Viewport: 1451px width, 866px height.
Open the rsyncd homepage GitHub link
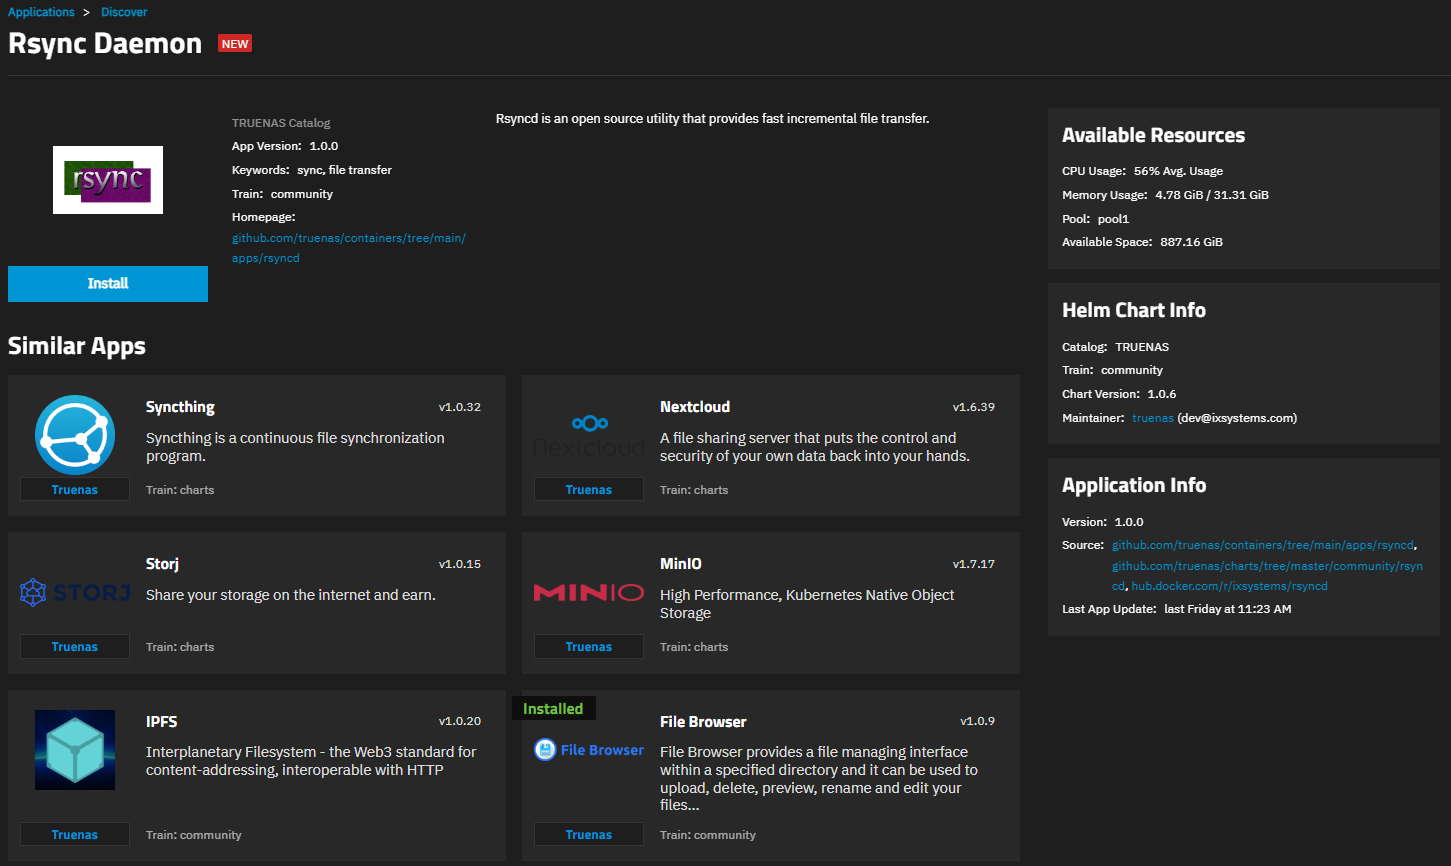point(348,238)
